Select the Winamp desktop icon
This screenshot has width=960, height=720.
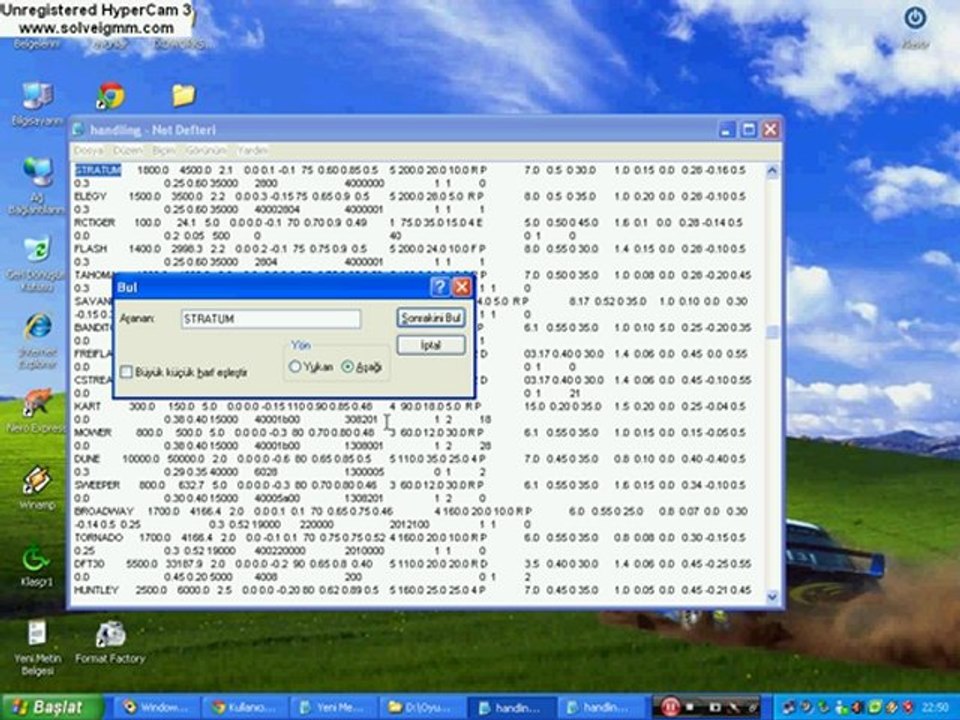pyautogui.click(x=37, y=488)
